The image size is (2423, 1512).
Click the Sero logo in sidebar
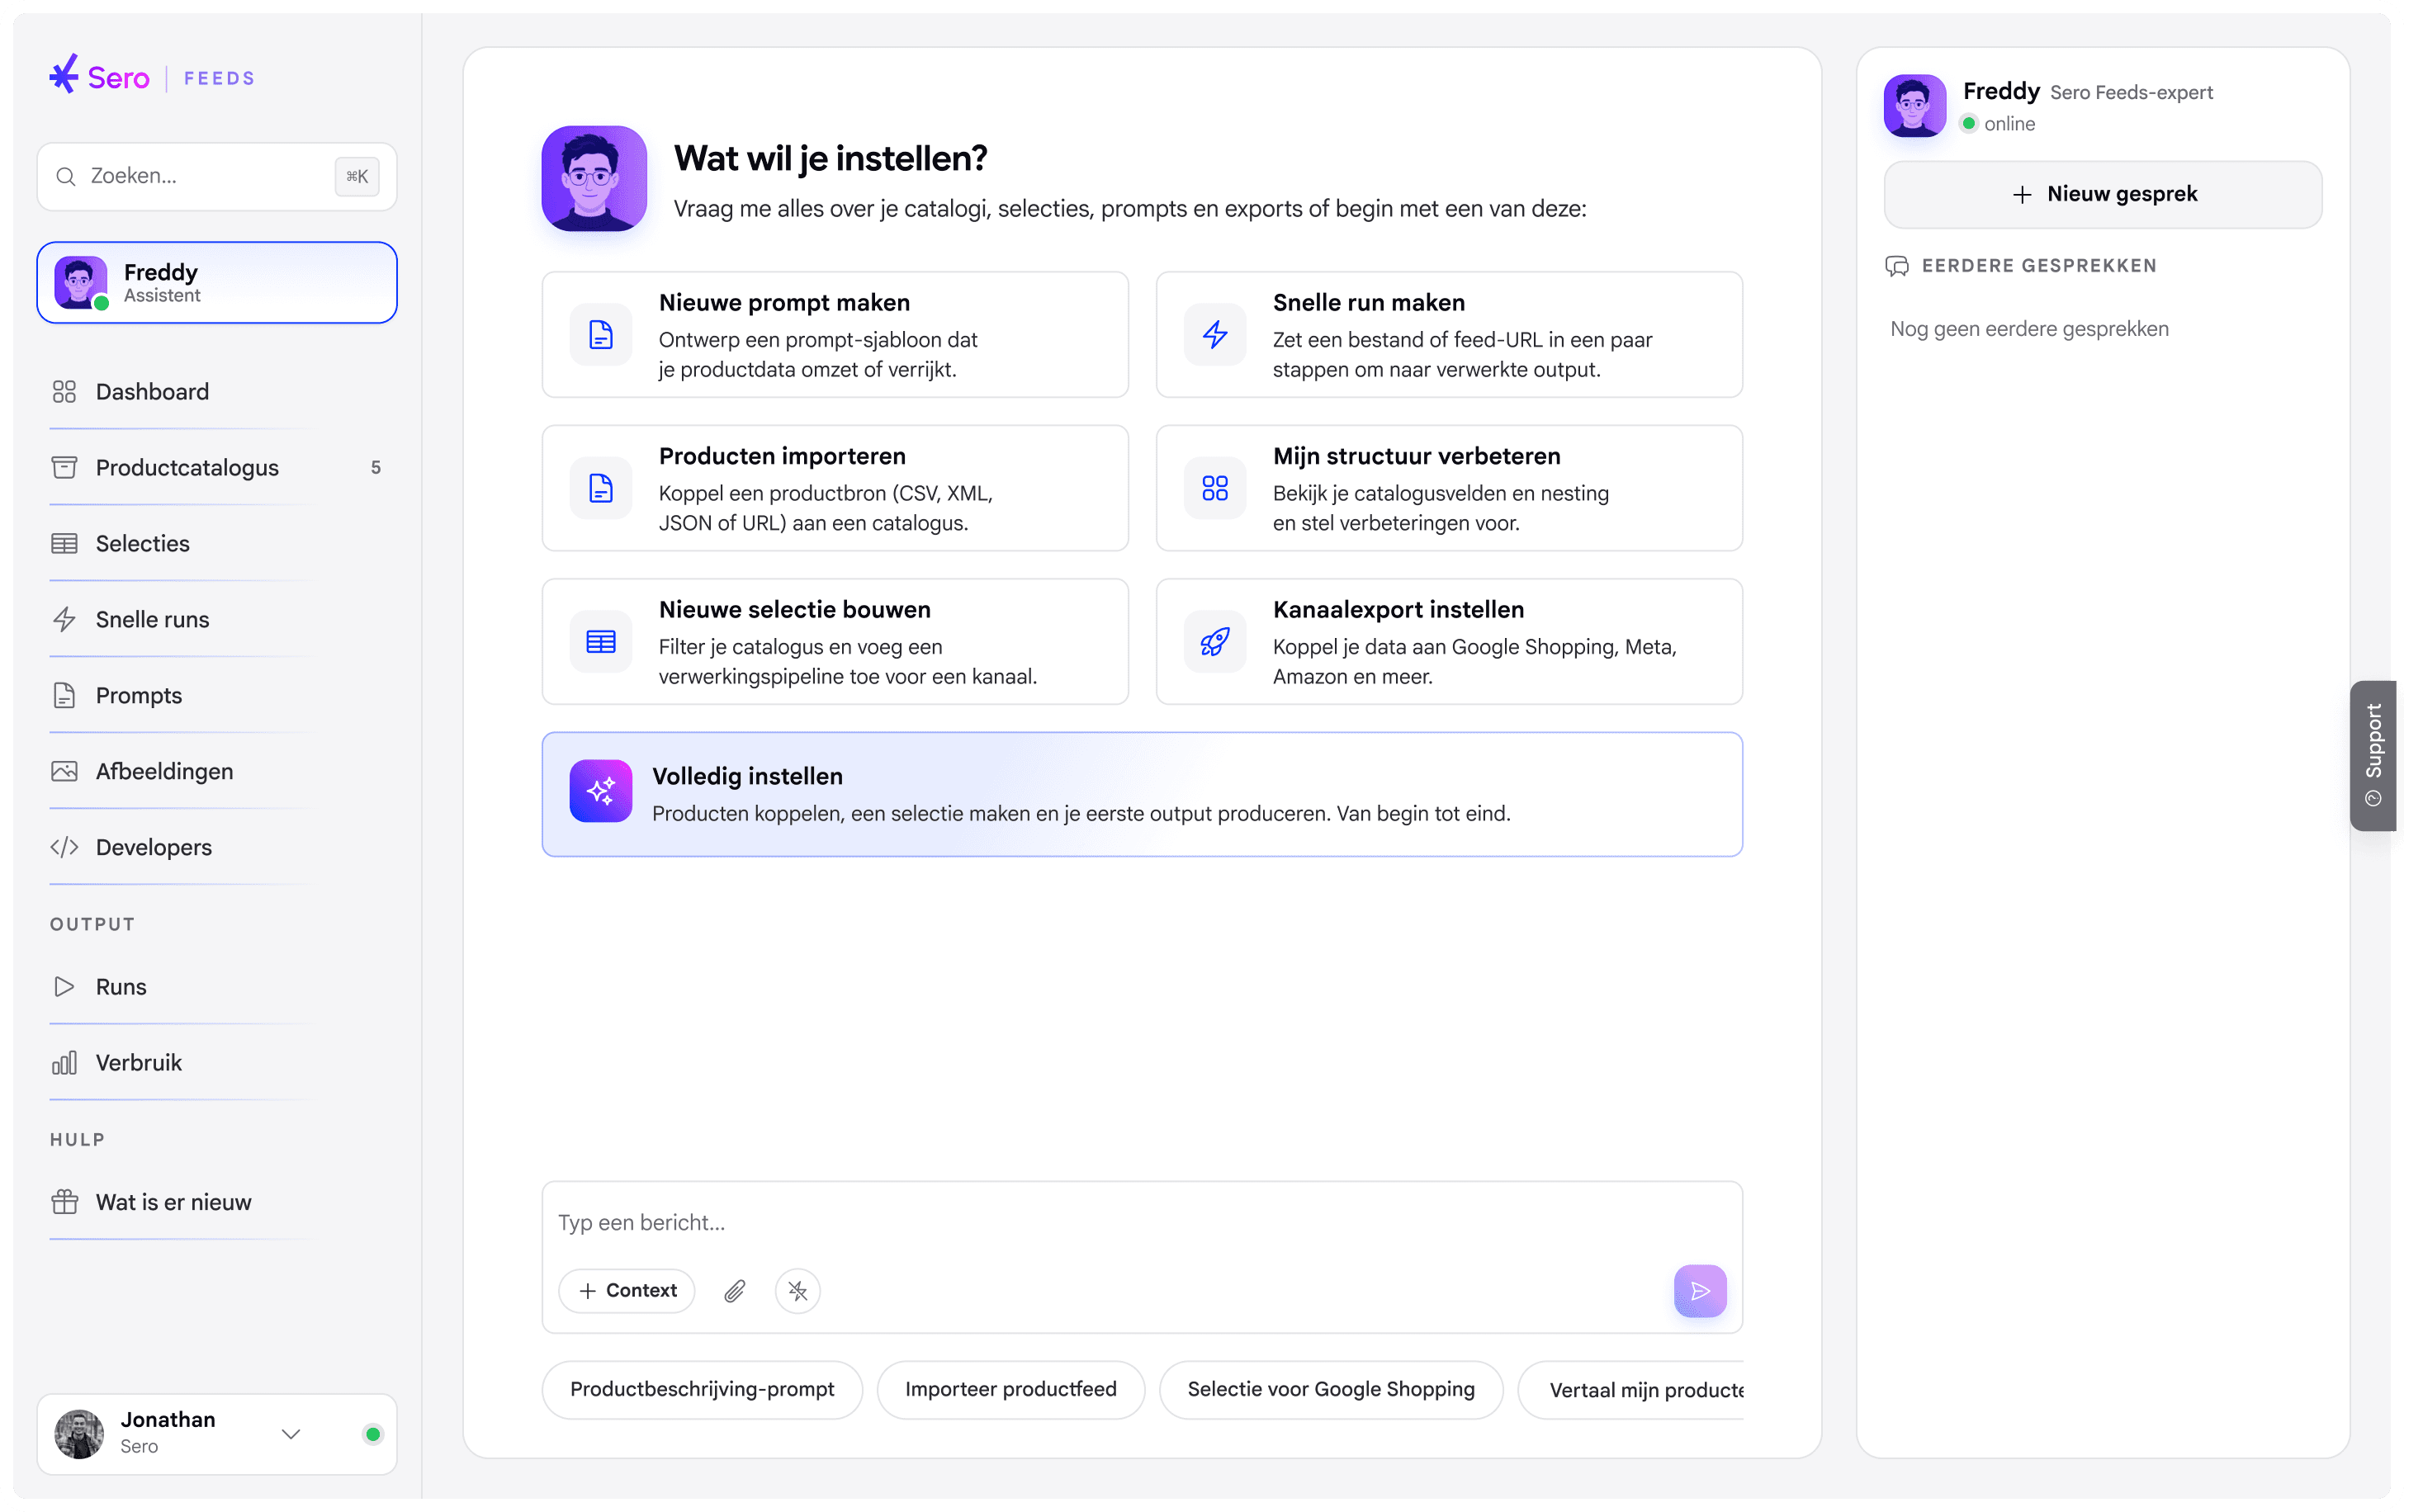tap(100, 76)
